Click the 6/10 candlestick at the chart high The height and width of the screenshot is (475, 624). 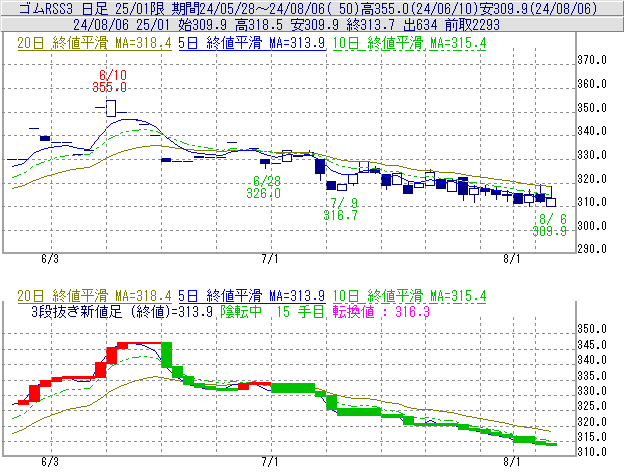click(111, 108)
